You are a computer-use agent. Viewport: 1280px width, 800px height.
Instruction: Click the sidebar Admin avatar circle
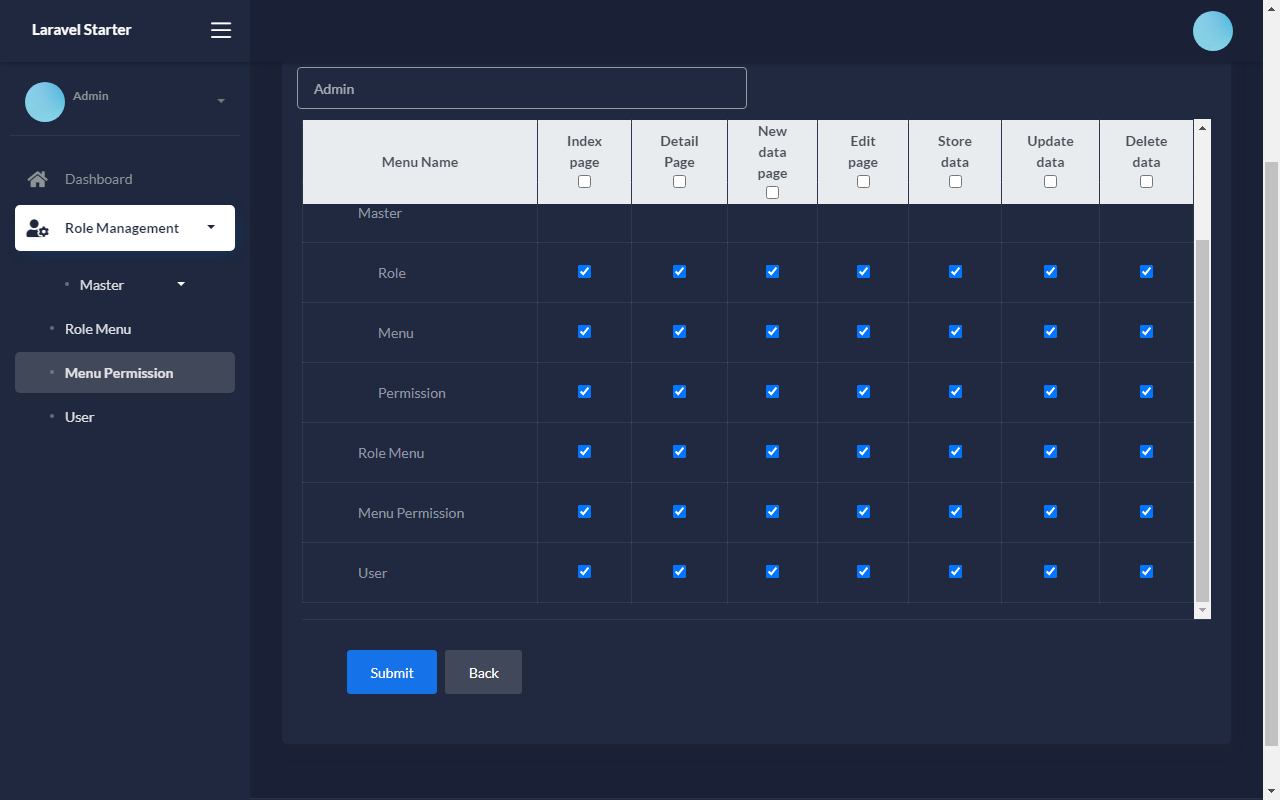[45, 102]
